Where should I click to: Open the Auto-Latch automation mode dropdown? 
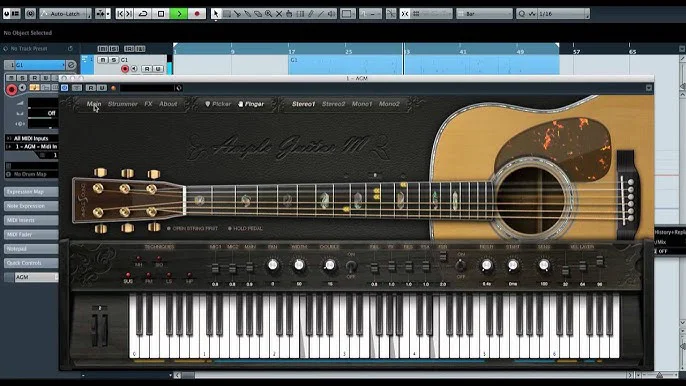[x=66, y=14]
